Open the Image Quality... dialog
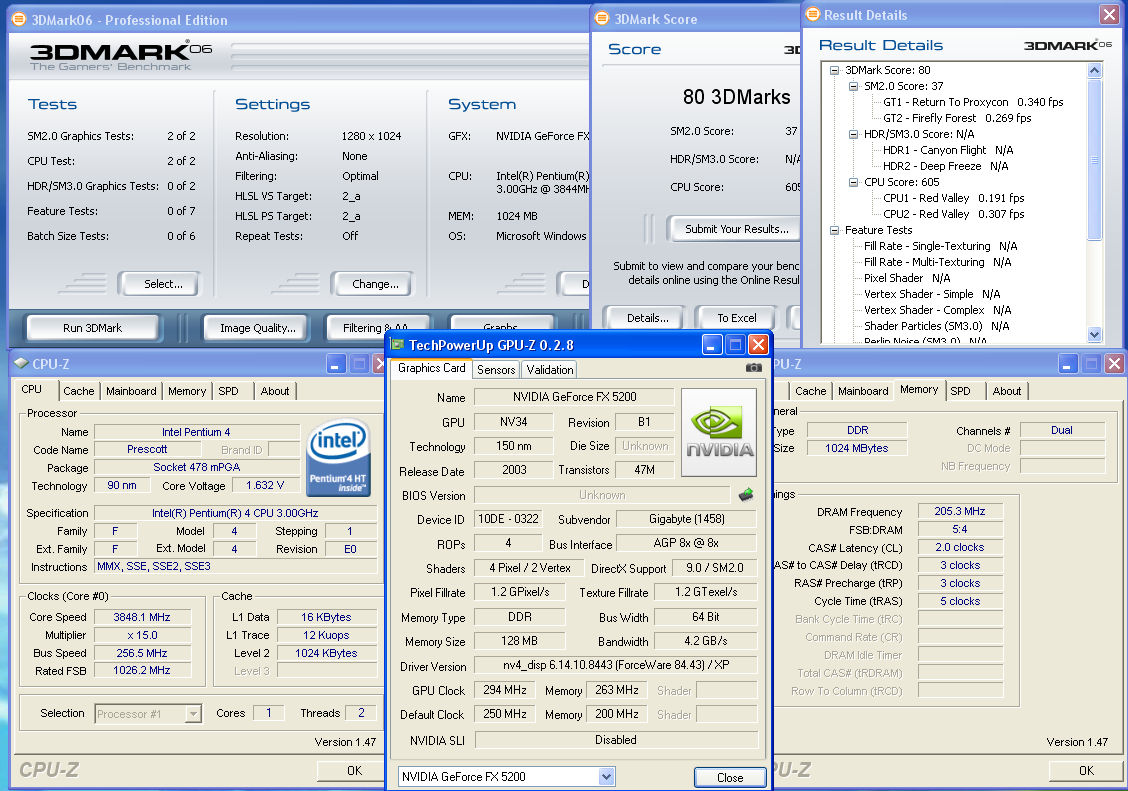Image resolution: width=1128 pixels, height=791 pixels. coord(258,328)
